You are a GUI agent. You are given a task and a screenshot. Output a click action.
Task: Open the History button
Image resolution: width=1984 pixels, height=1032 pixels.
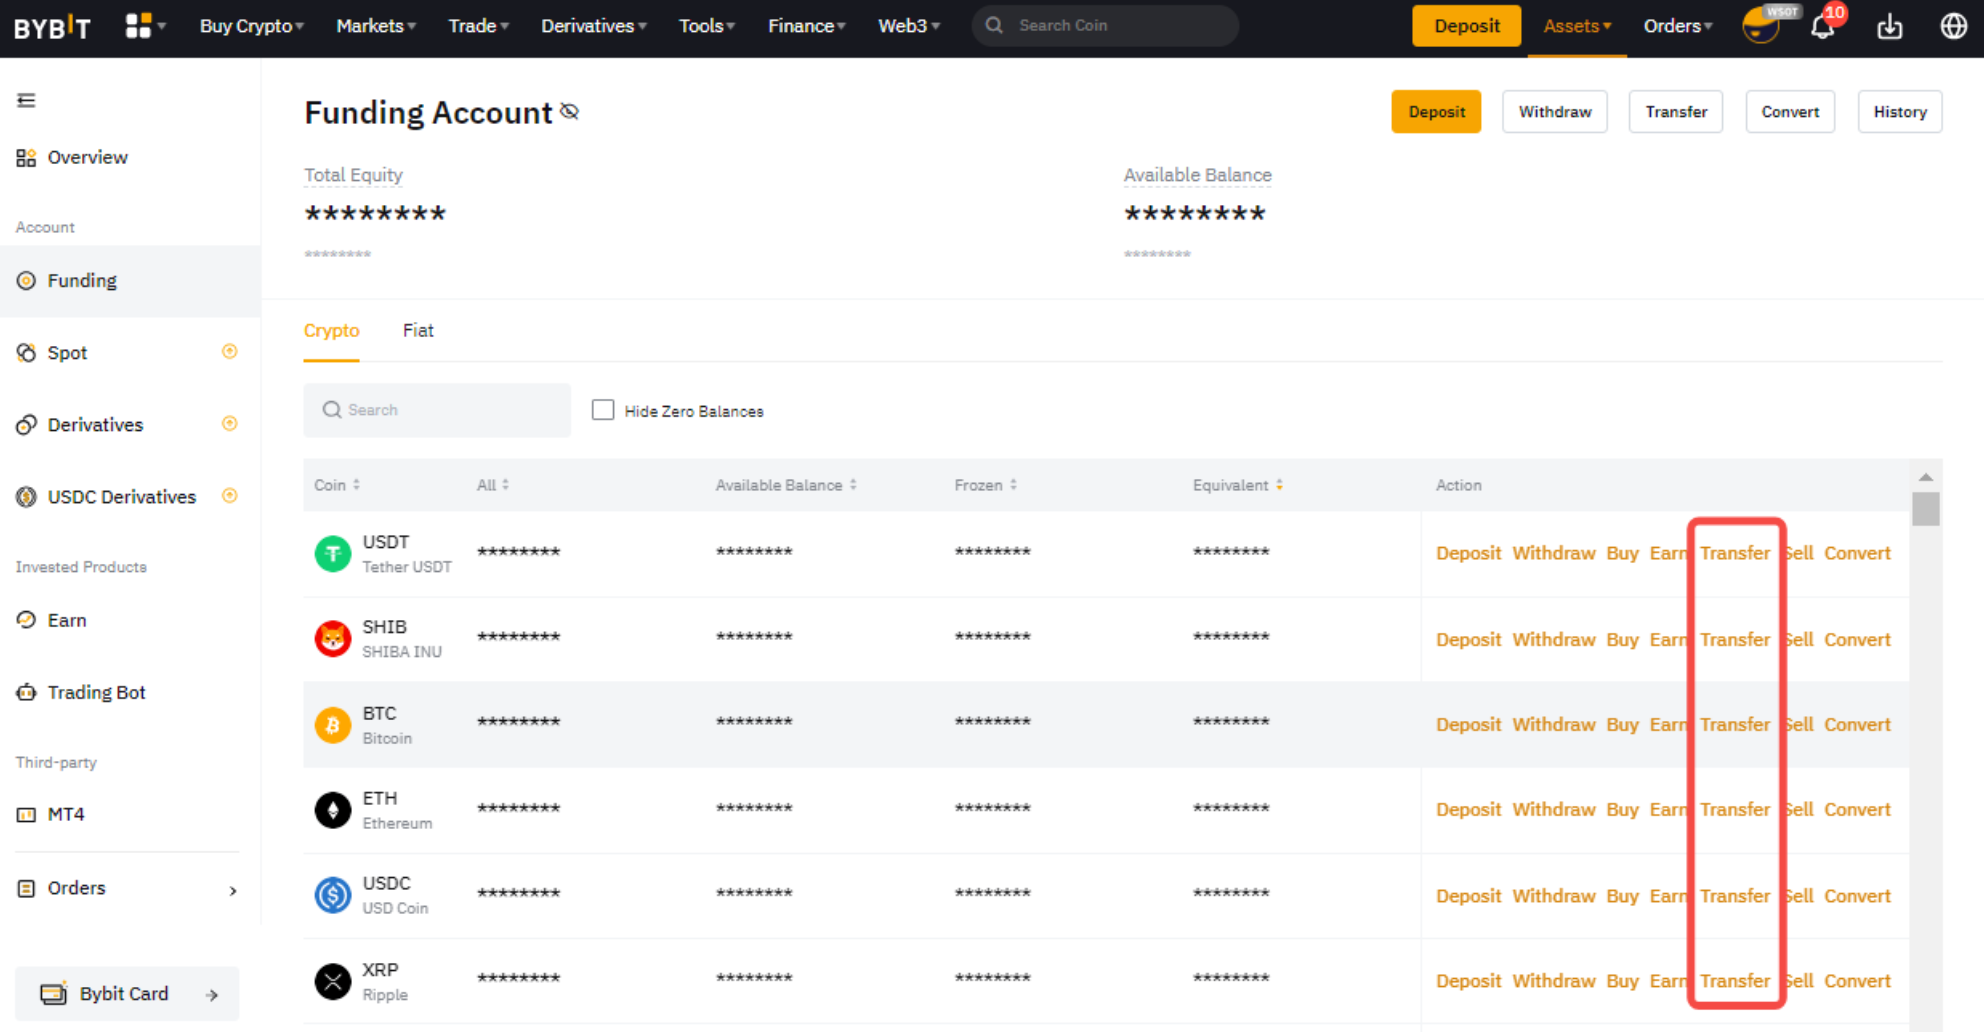point(1900,112)
